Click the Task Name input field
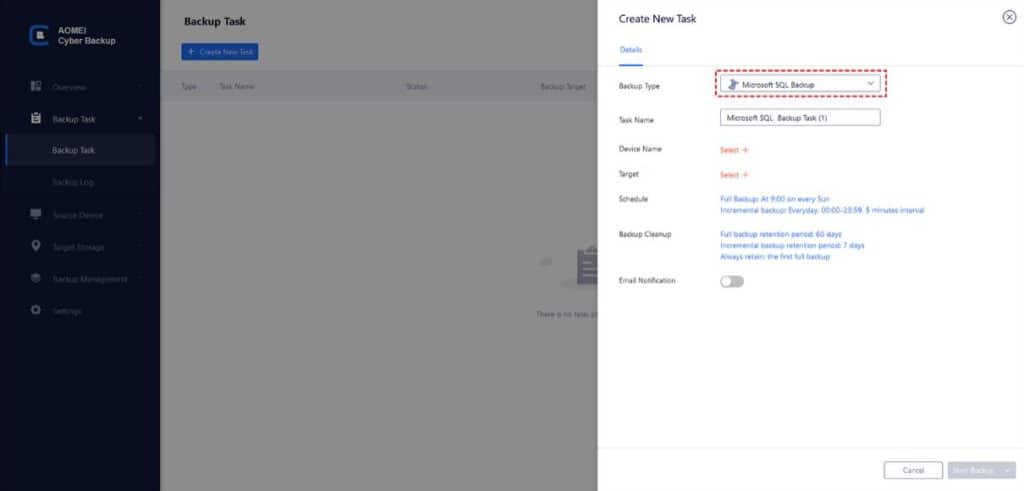Screen dimensions: 1024x491 point(800,118)
